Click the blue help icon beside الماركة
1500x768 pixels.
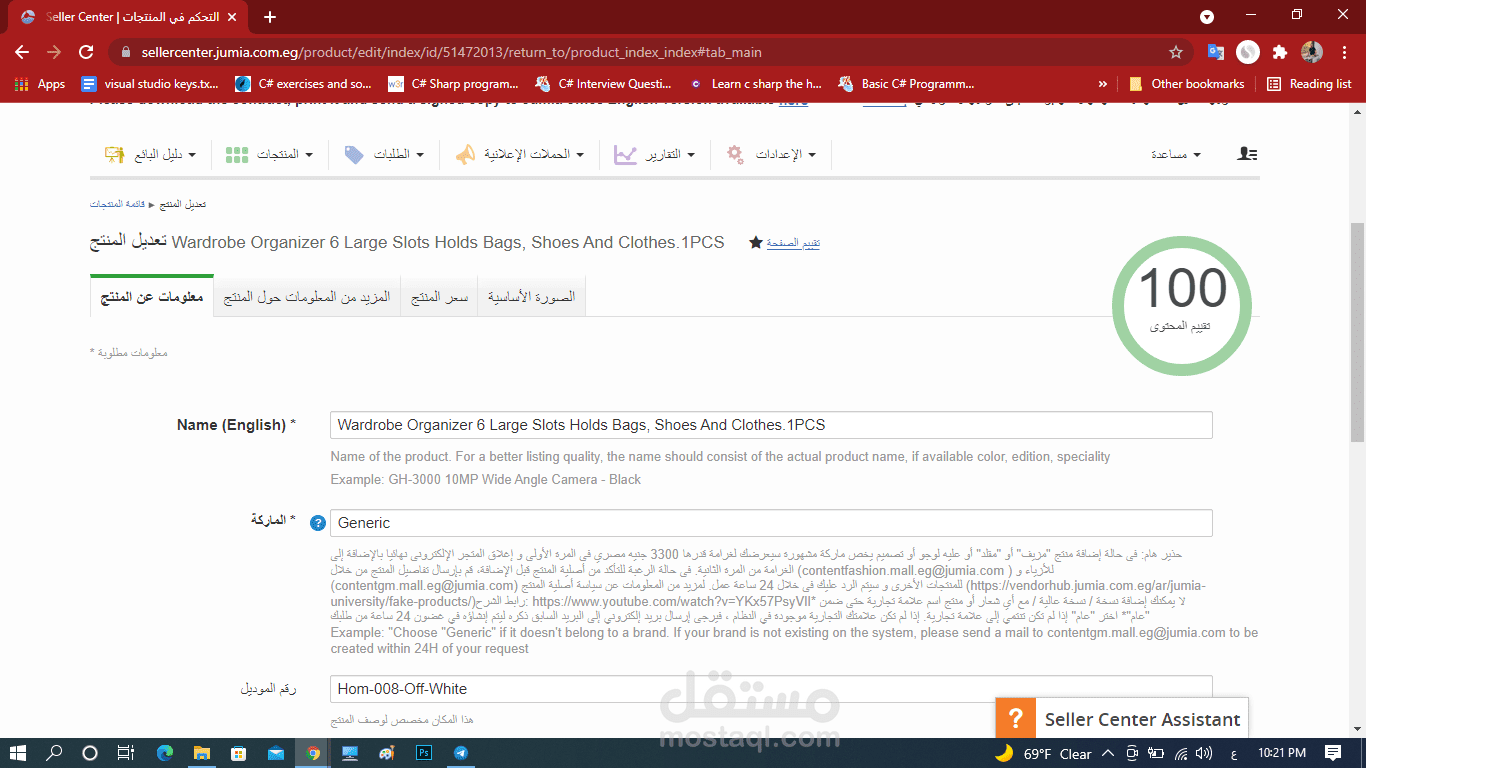[318, 523]
